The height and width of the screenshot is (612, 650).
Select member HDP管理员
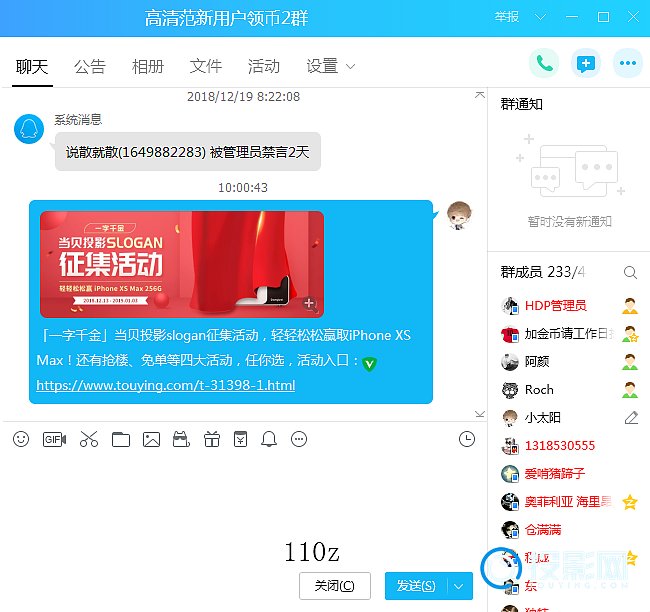tap(556, 306)
